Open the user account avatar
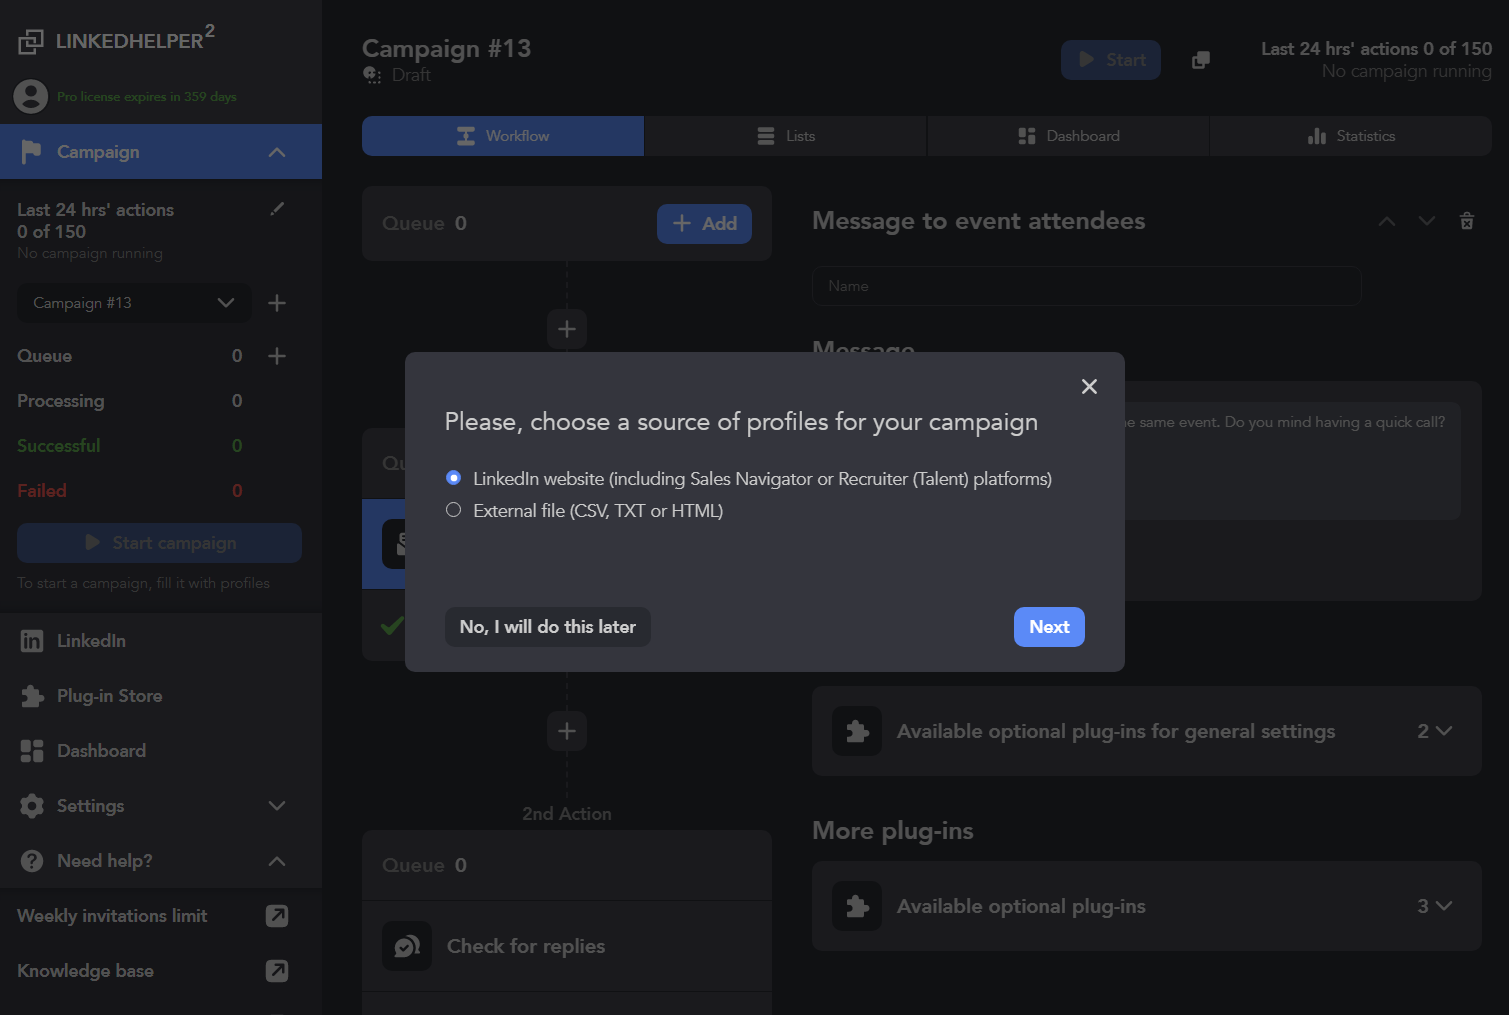The height and width of the screenshot is (1015, 1509). tap(31, 97)
